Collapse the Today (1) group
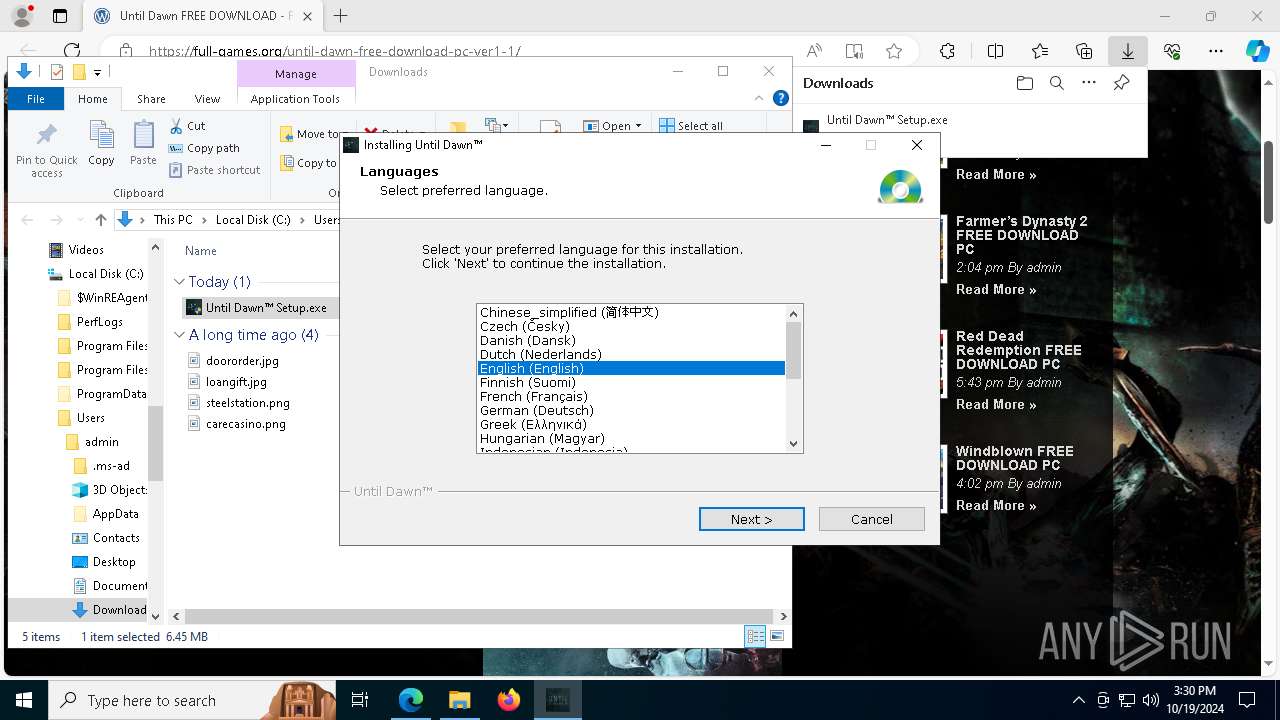This screenshot has height=720, width=1280. (x=180, y=282)
